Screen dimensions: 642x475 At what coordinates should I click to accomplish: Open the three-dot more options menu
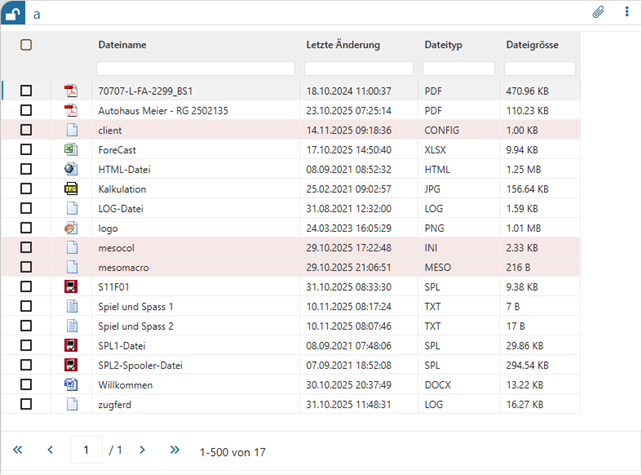point(625,13)
